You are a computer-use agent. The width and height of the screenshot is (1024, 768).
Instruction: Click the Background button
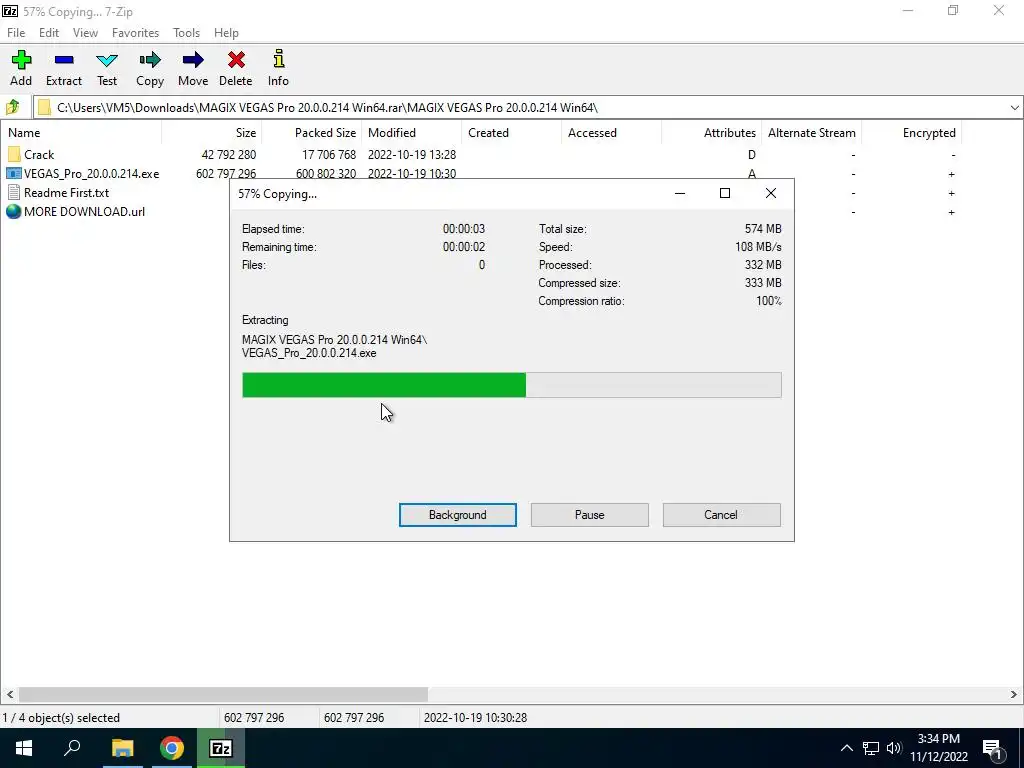click(x=458, y=515)
